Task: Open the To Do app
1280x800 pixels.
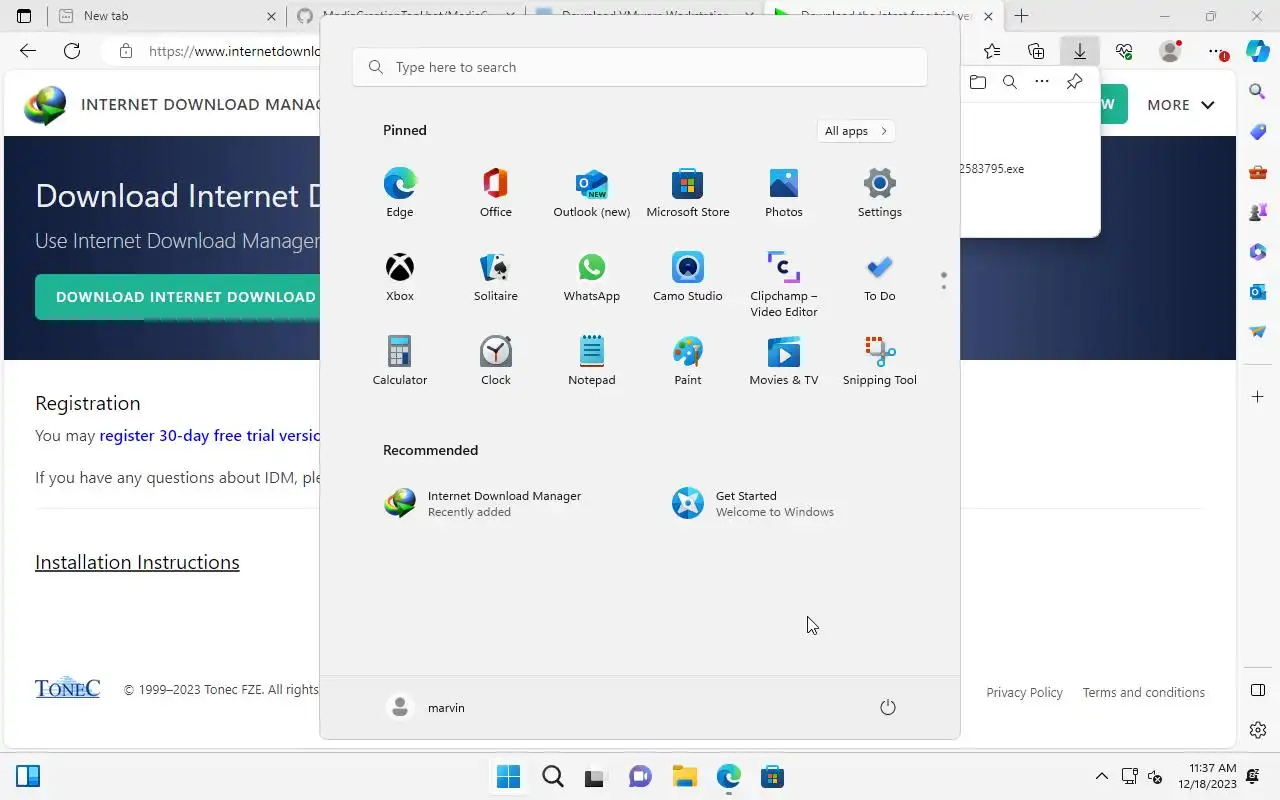Action: pos(880,276)
